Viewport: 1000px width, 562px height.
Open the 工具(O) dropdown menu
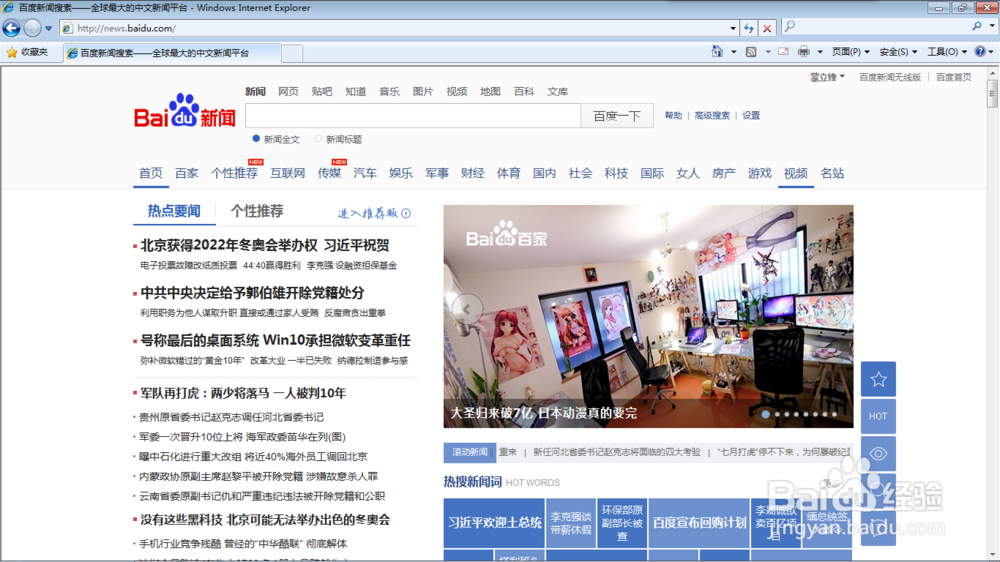click(947, 52)
